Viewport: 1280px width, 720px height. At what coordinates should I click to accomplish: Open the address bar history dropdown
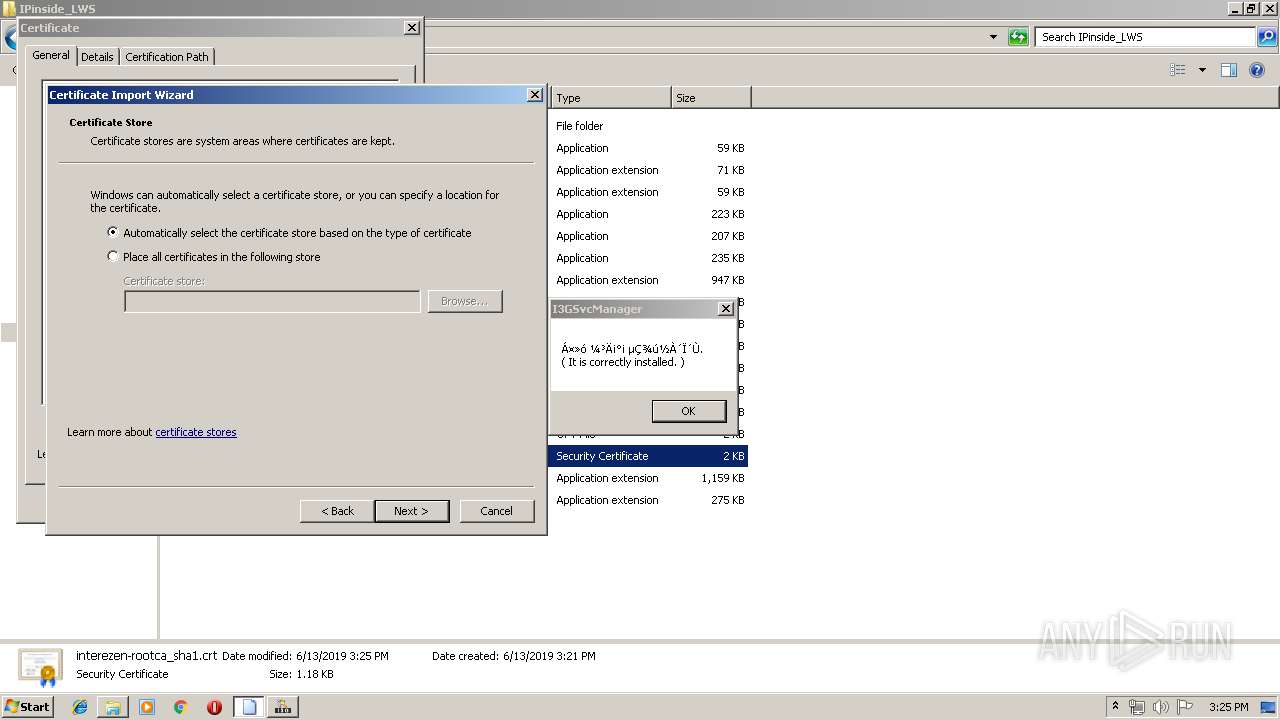point(993,37)
